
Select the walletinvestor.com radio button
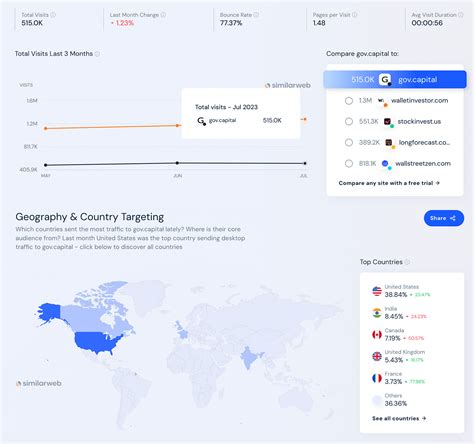point(349,101)
